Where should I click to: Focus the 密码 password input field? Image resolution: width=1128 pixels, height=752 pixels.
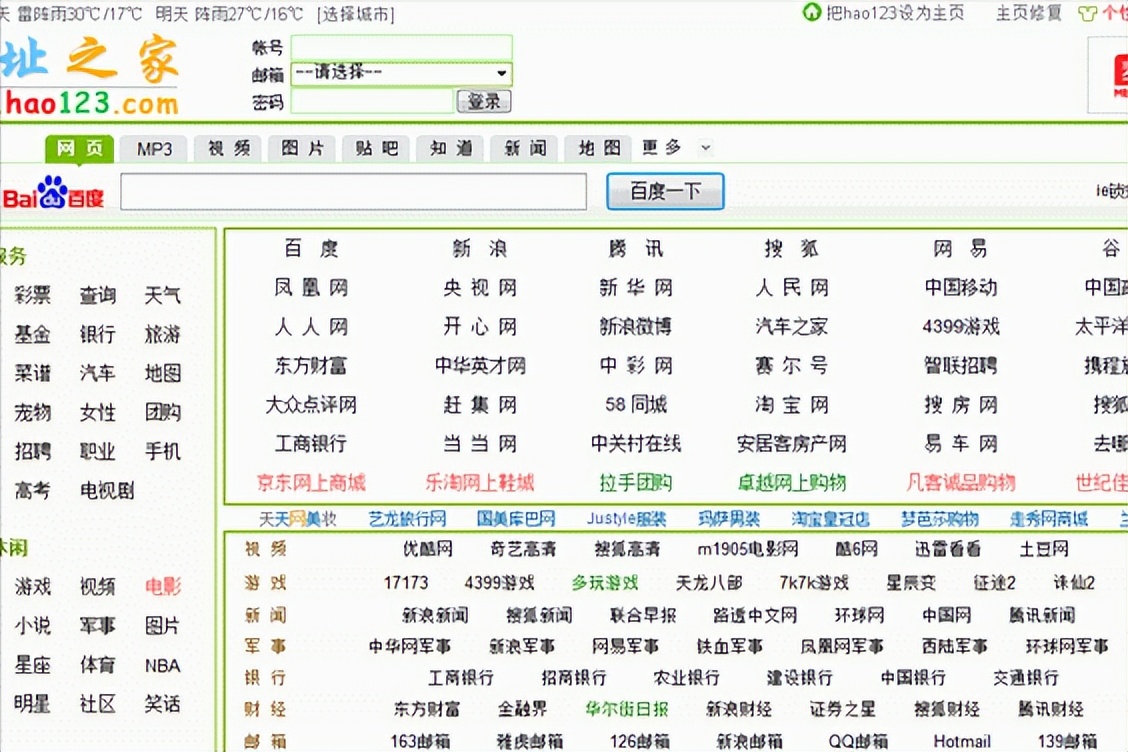click(x=372, y=101)
